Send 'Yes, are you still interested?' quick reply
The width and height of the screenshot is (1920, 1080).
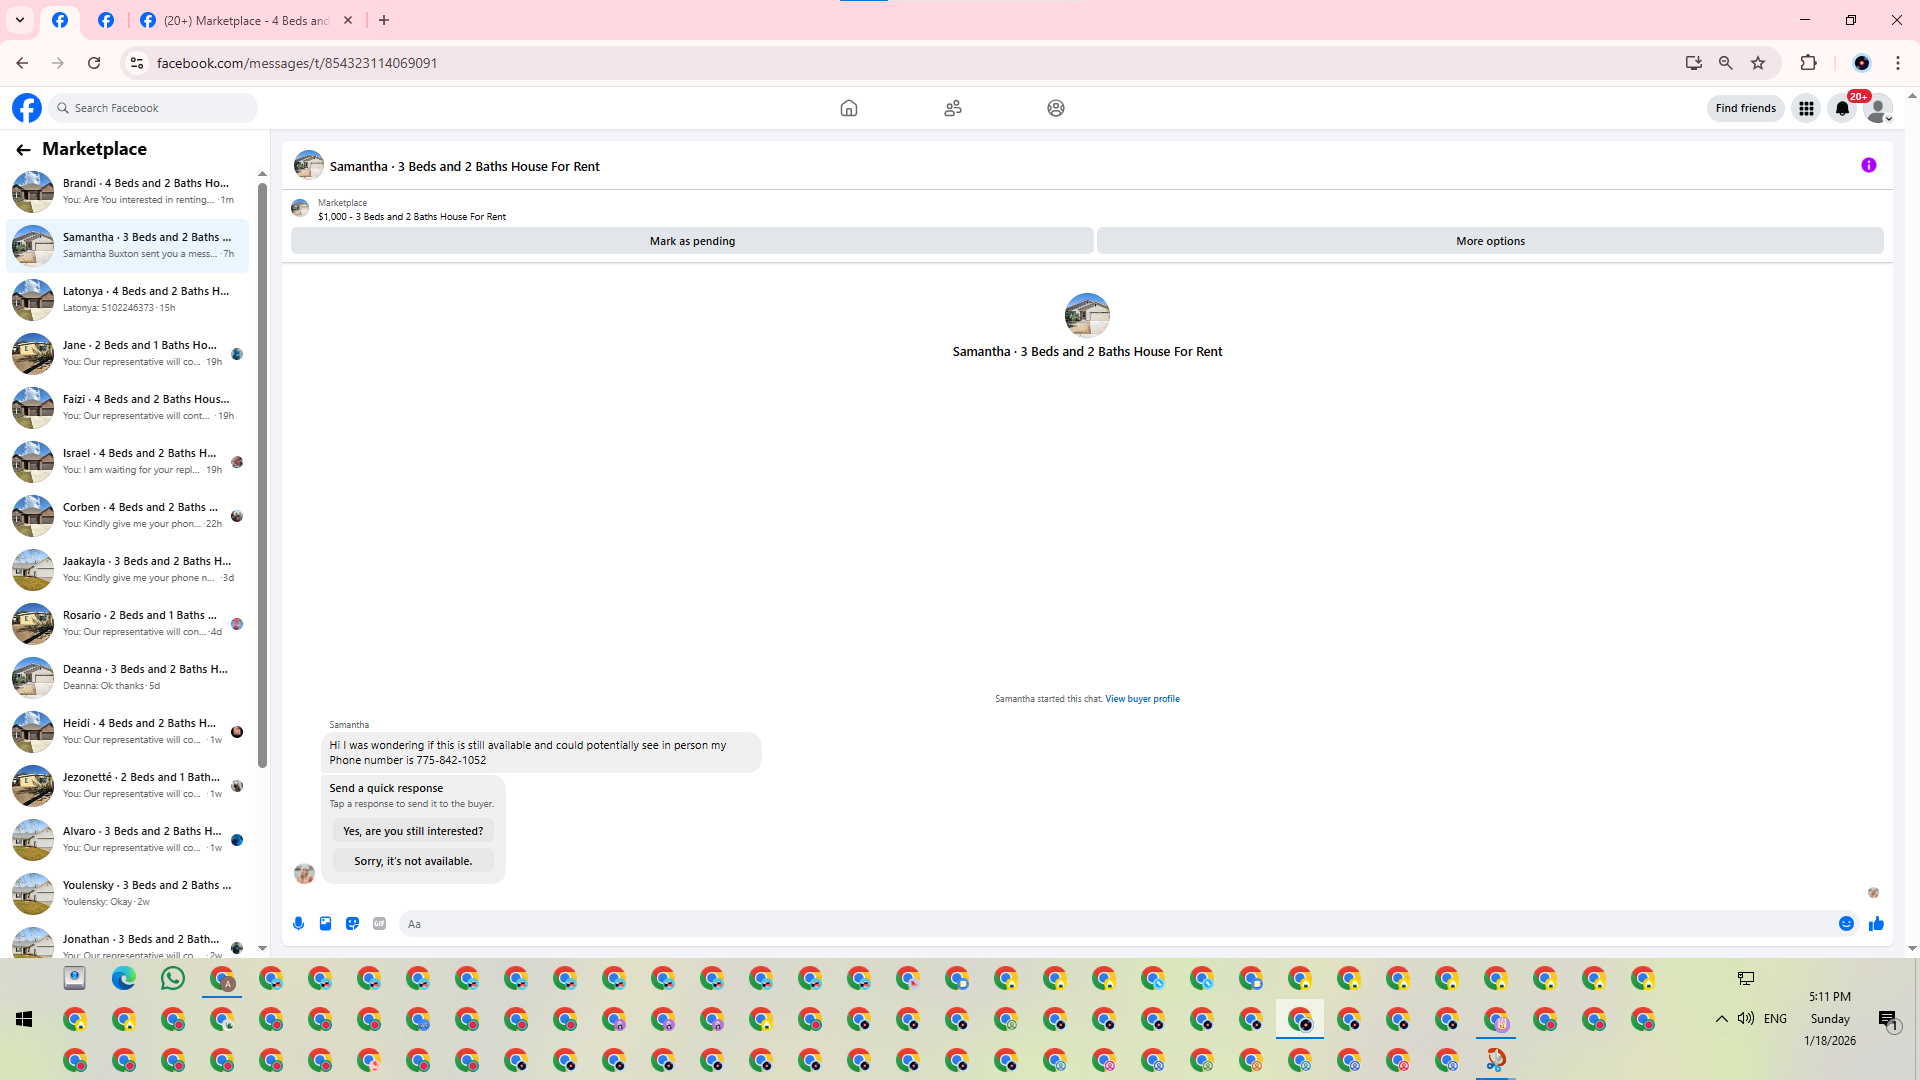pos(413,831)
